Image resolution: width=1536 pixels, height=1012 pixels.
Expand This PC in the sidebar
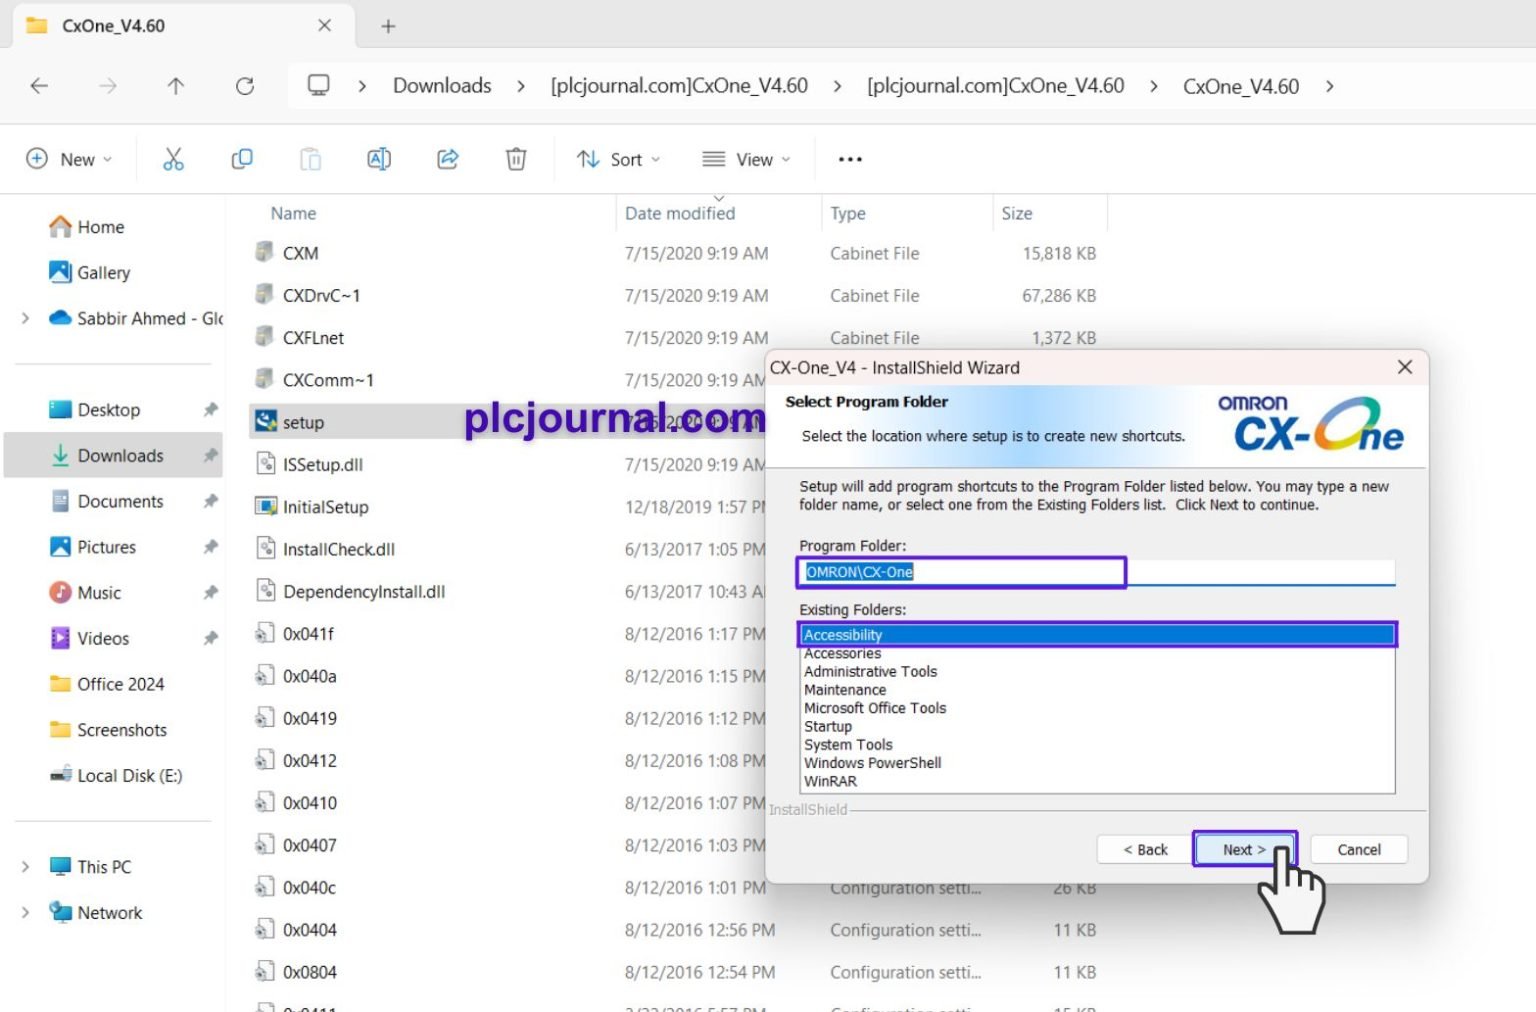[25, 866]
